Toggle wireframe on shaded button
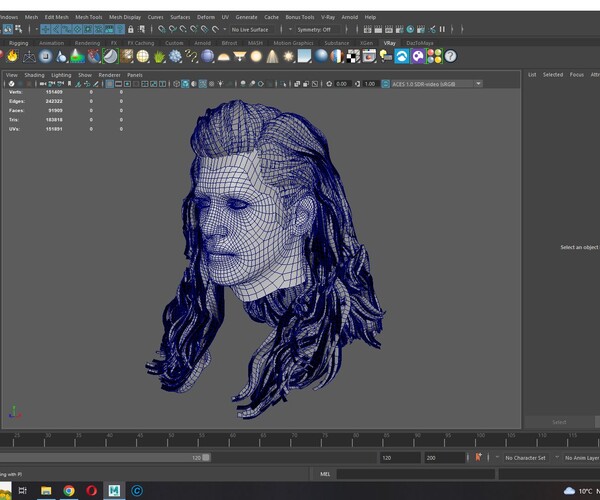Image resolution: width=600 pixels, height=500 pixels. tap(202, 84)
